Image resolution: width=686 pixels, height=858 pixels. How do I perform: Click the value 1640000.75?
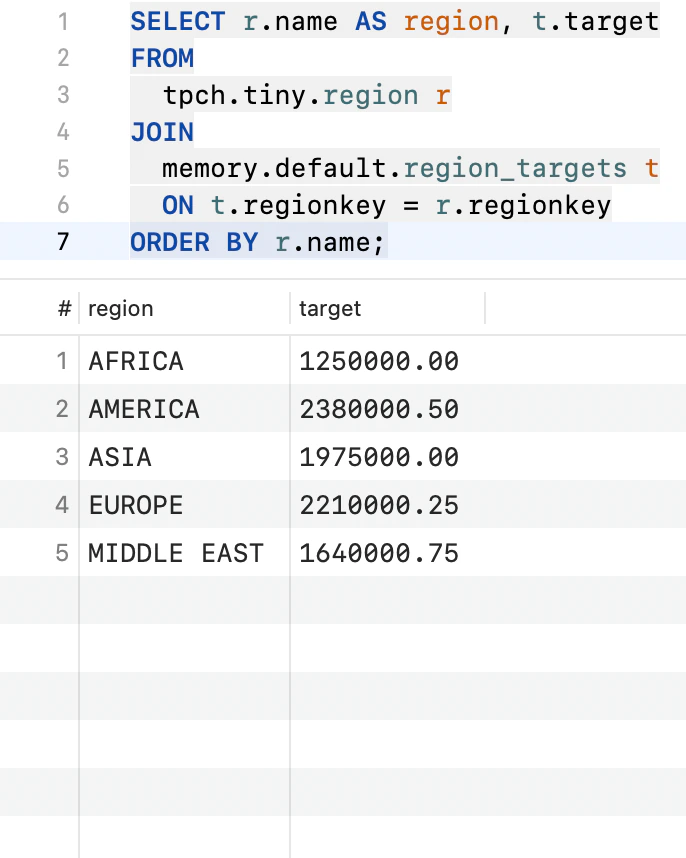tap(379, 553)
